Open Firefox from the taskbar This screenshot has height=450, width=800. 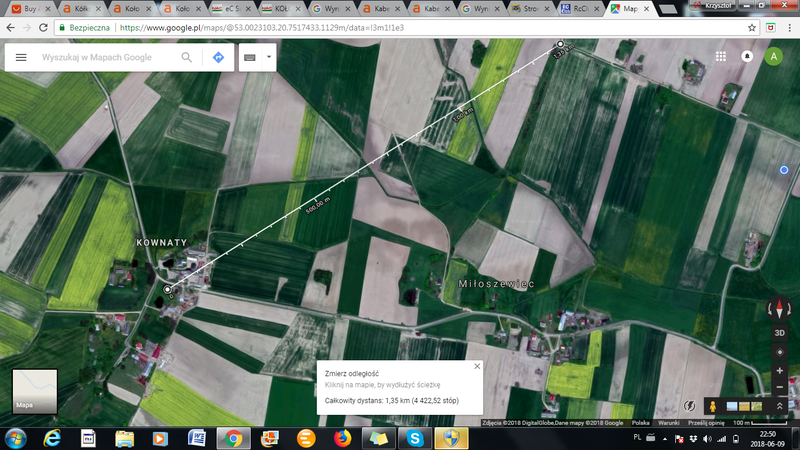click(x=342, y=438)
